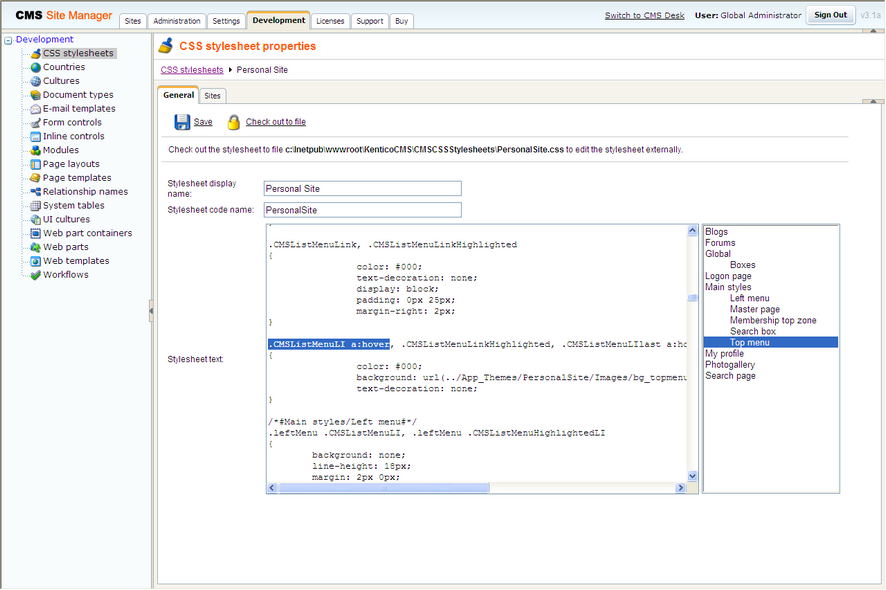Click the Check out to file link
This screenshot has height=590, width=886.
(x=276, y=122)
